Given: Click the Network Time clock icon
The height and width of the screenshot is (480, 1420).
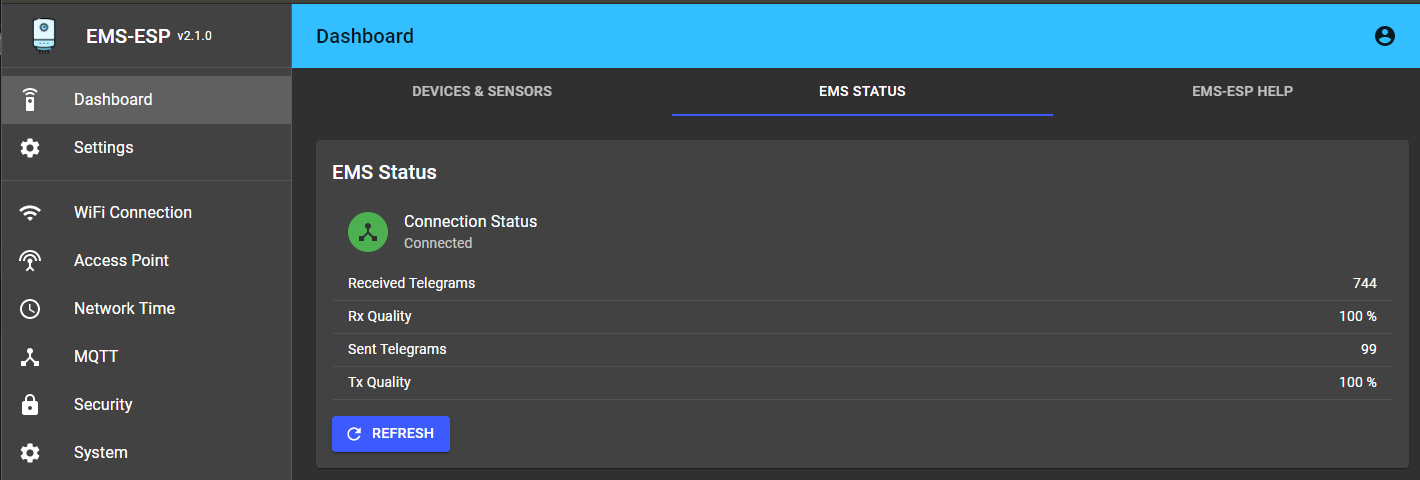Looking at the screenshot, I should [x=30, y=309].
